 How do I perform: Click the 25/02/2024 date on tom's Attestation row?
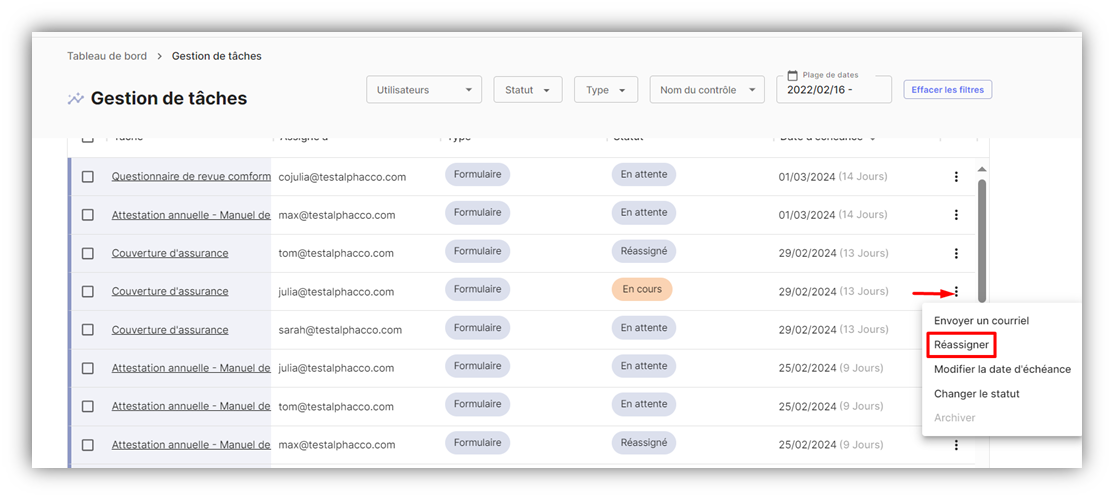(807, 406)
